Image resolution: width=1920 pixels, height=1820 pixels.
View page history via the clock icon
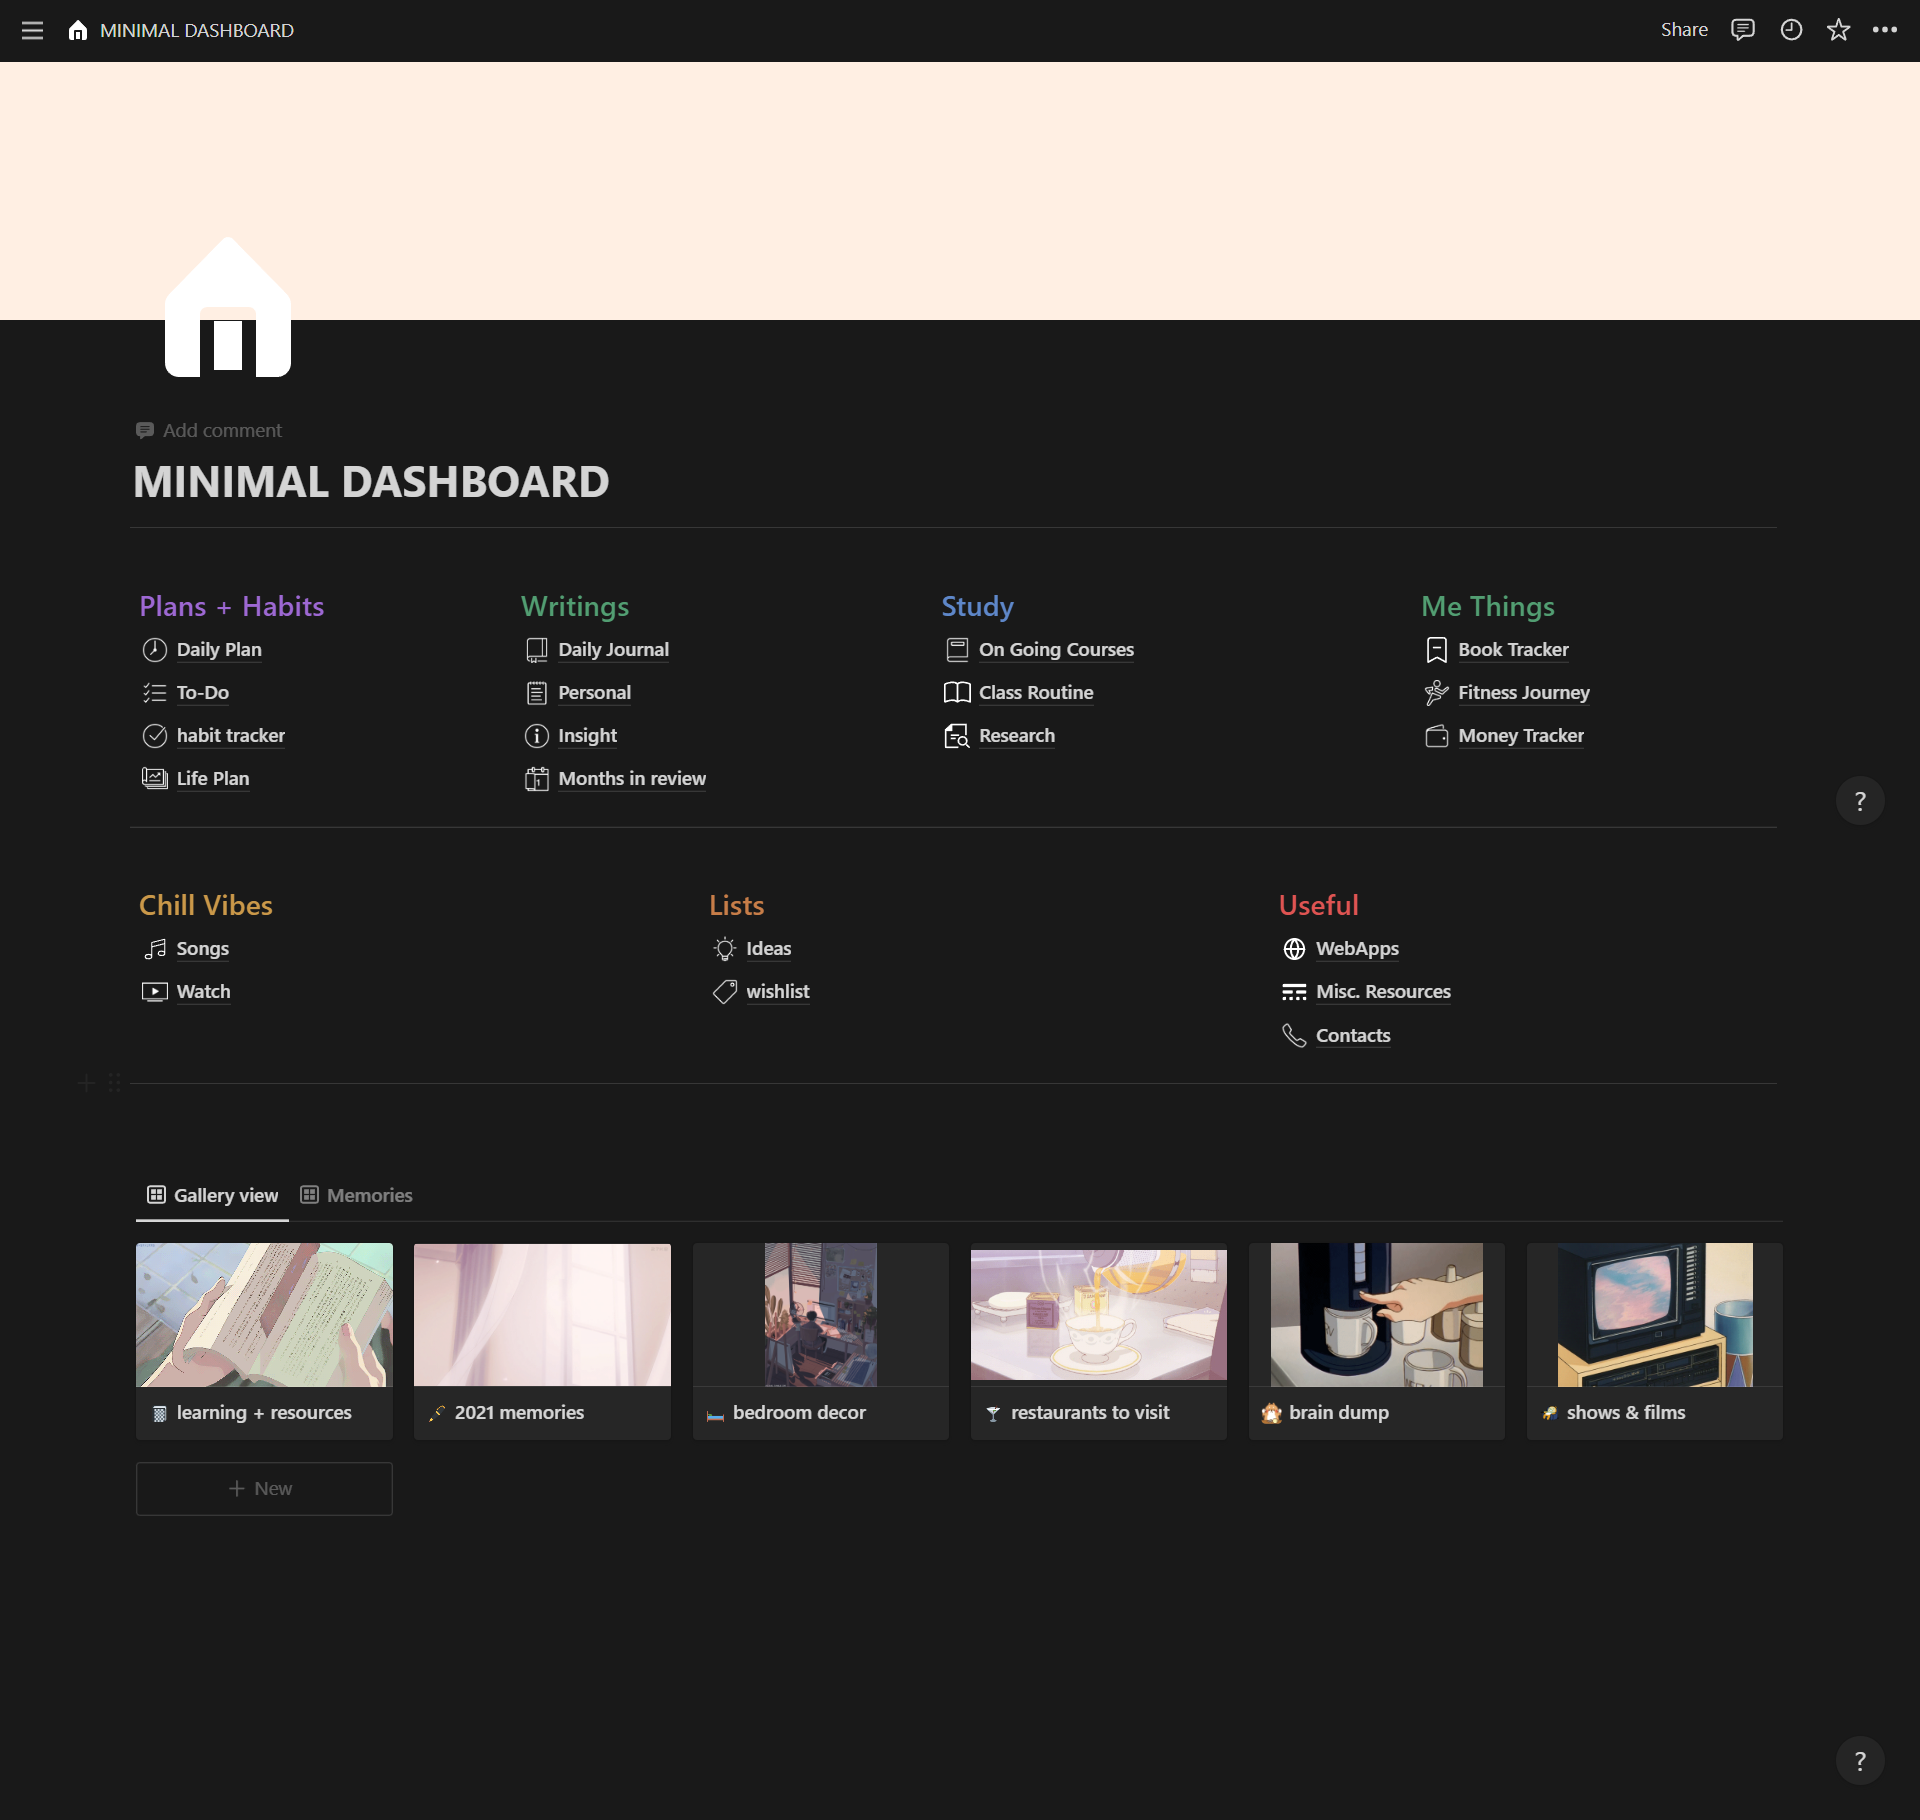click(x=1790, y=30)
